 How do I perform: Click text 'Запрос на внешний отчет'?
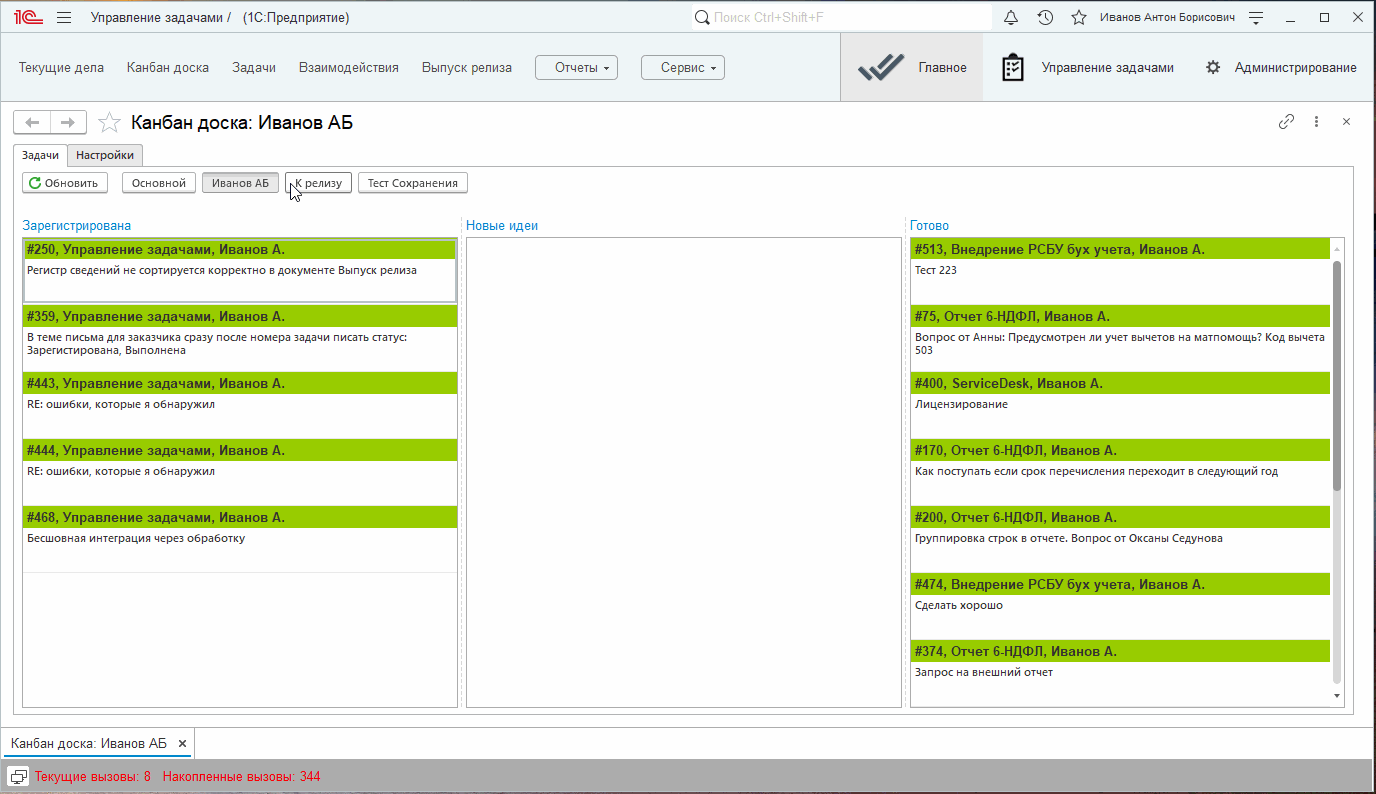tap(984, 672)
